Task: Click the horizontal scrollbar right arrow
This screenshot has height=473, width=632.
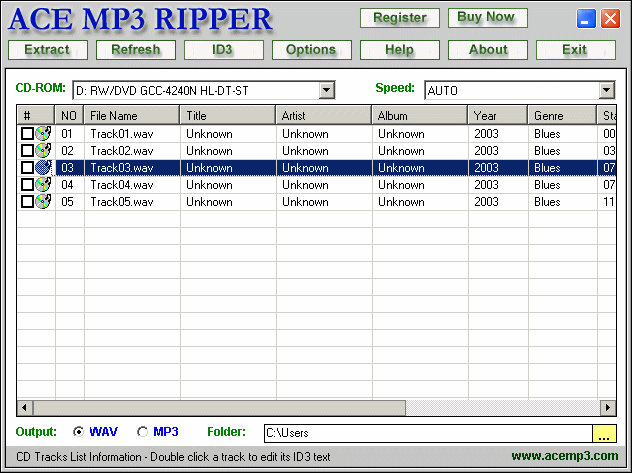Action: (608, 407)
